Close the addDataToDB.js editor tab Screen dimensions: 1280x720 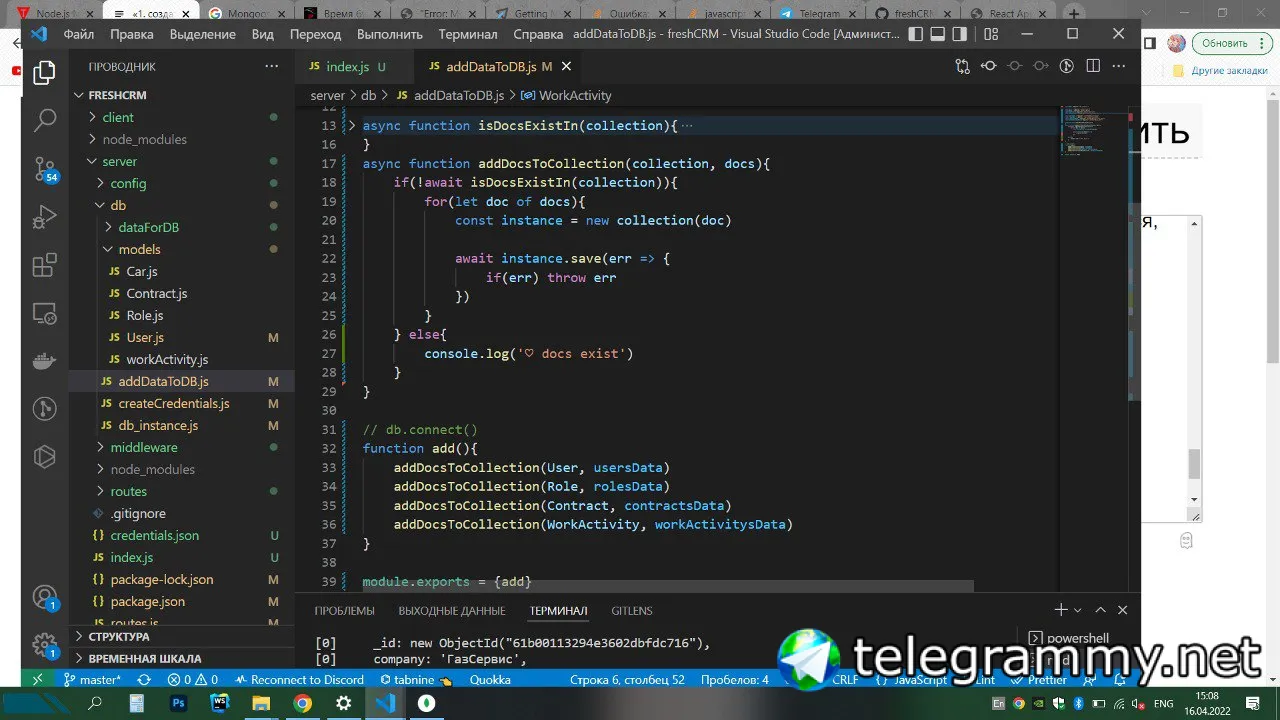[567, 67]
